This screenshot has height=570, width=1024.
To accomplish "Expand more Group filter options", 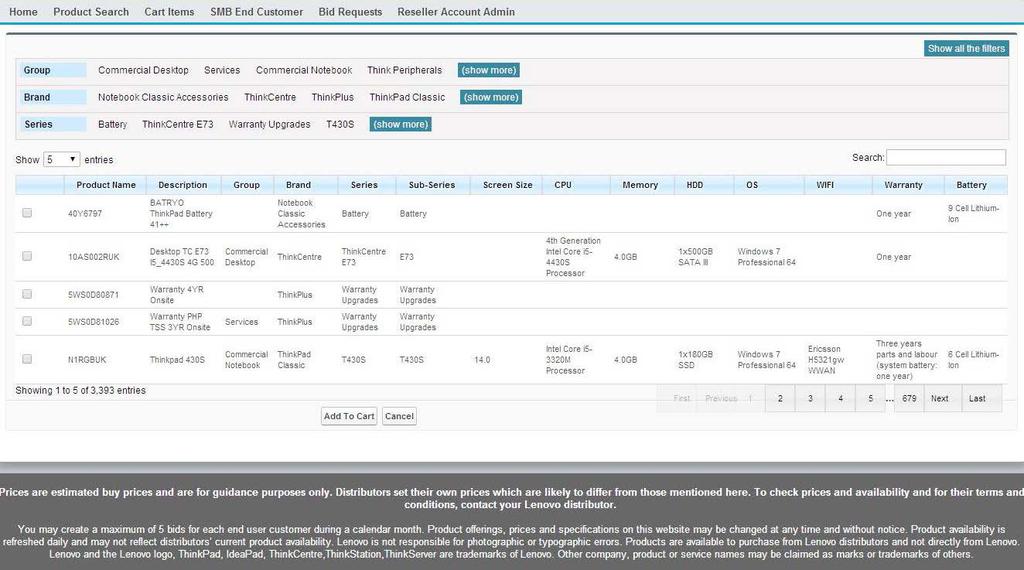I will pyautogui.click(x=488, y=70).
